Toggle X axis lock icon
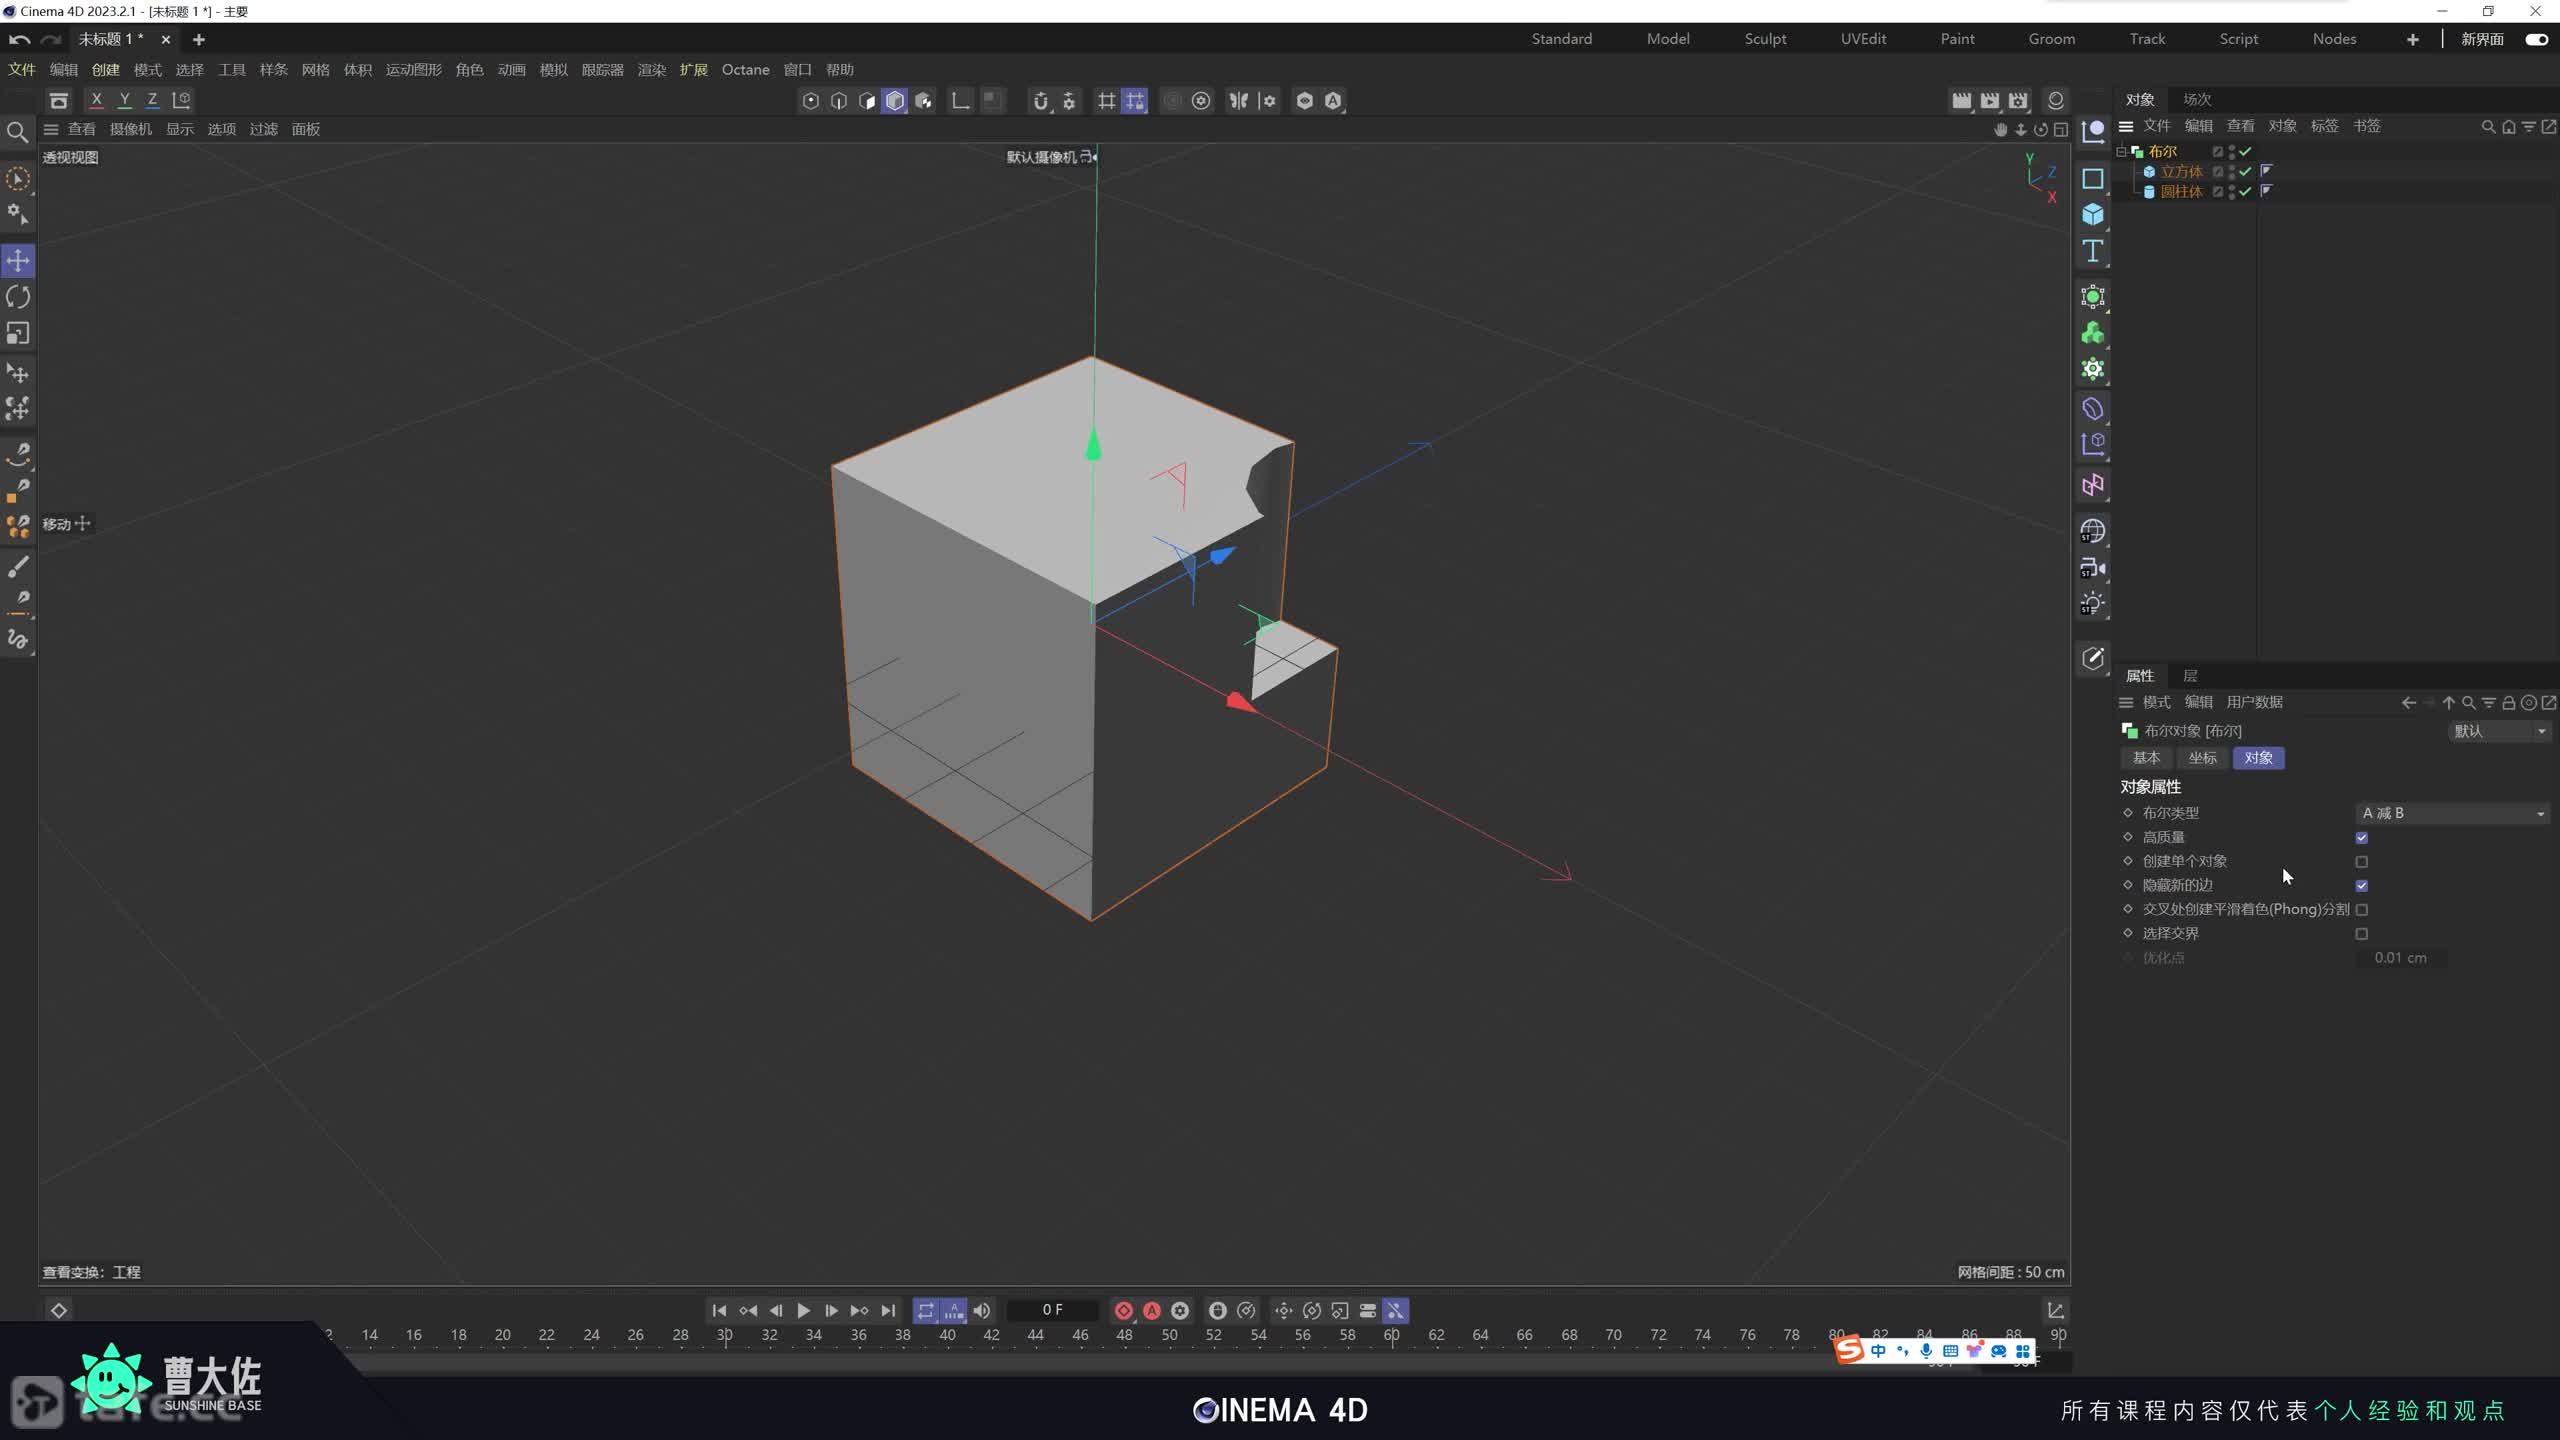The height and width of the screenshot is (1440, 2560). tap(96, 100)
